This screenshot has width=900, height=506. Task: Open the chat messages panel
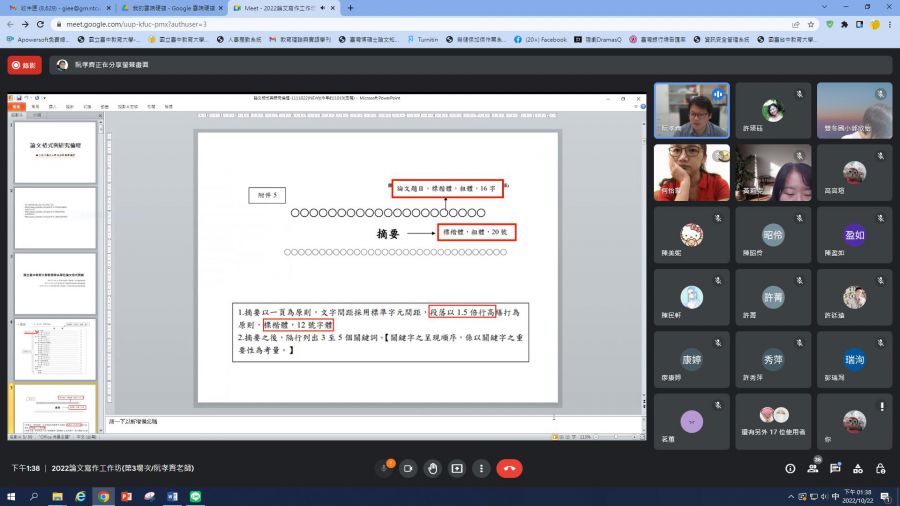(x=835, y=468)
